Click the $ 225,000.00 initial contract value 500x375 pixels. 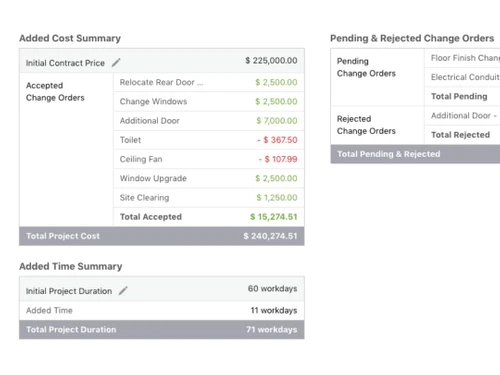click(271, 61)
